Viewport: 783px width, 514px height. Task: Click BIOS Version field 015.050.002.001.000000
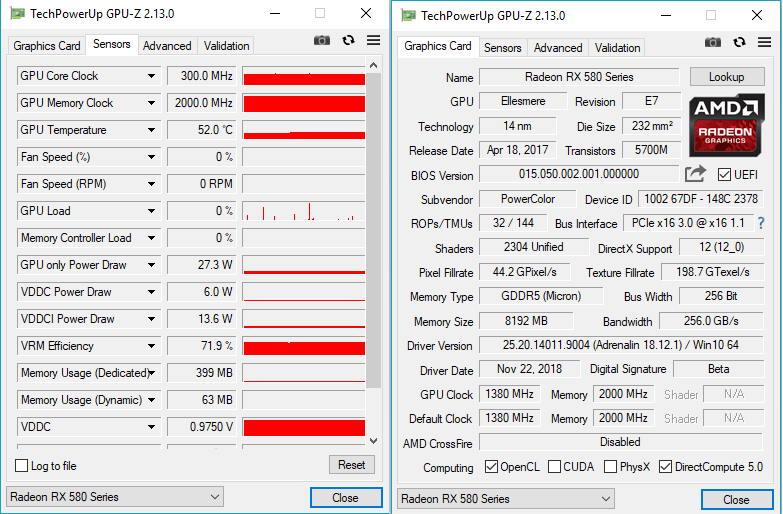point(579,174)
